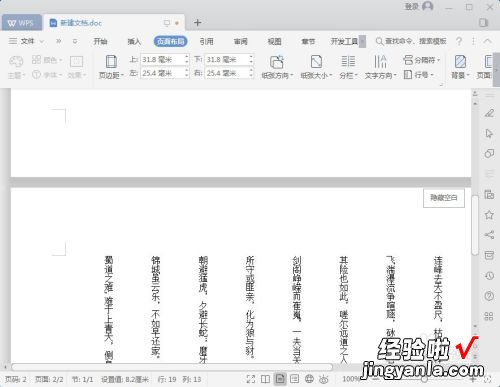The width and height of the screenshot is (500, 387).
Task: Click the 页码: 2 status entry
Action: click(16, 379)
